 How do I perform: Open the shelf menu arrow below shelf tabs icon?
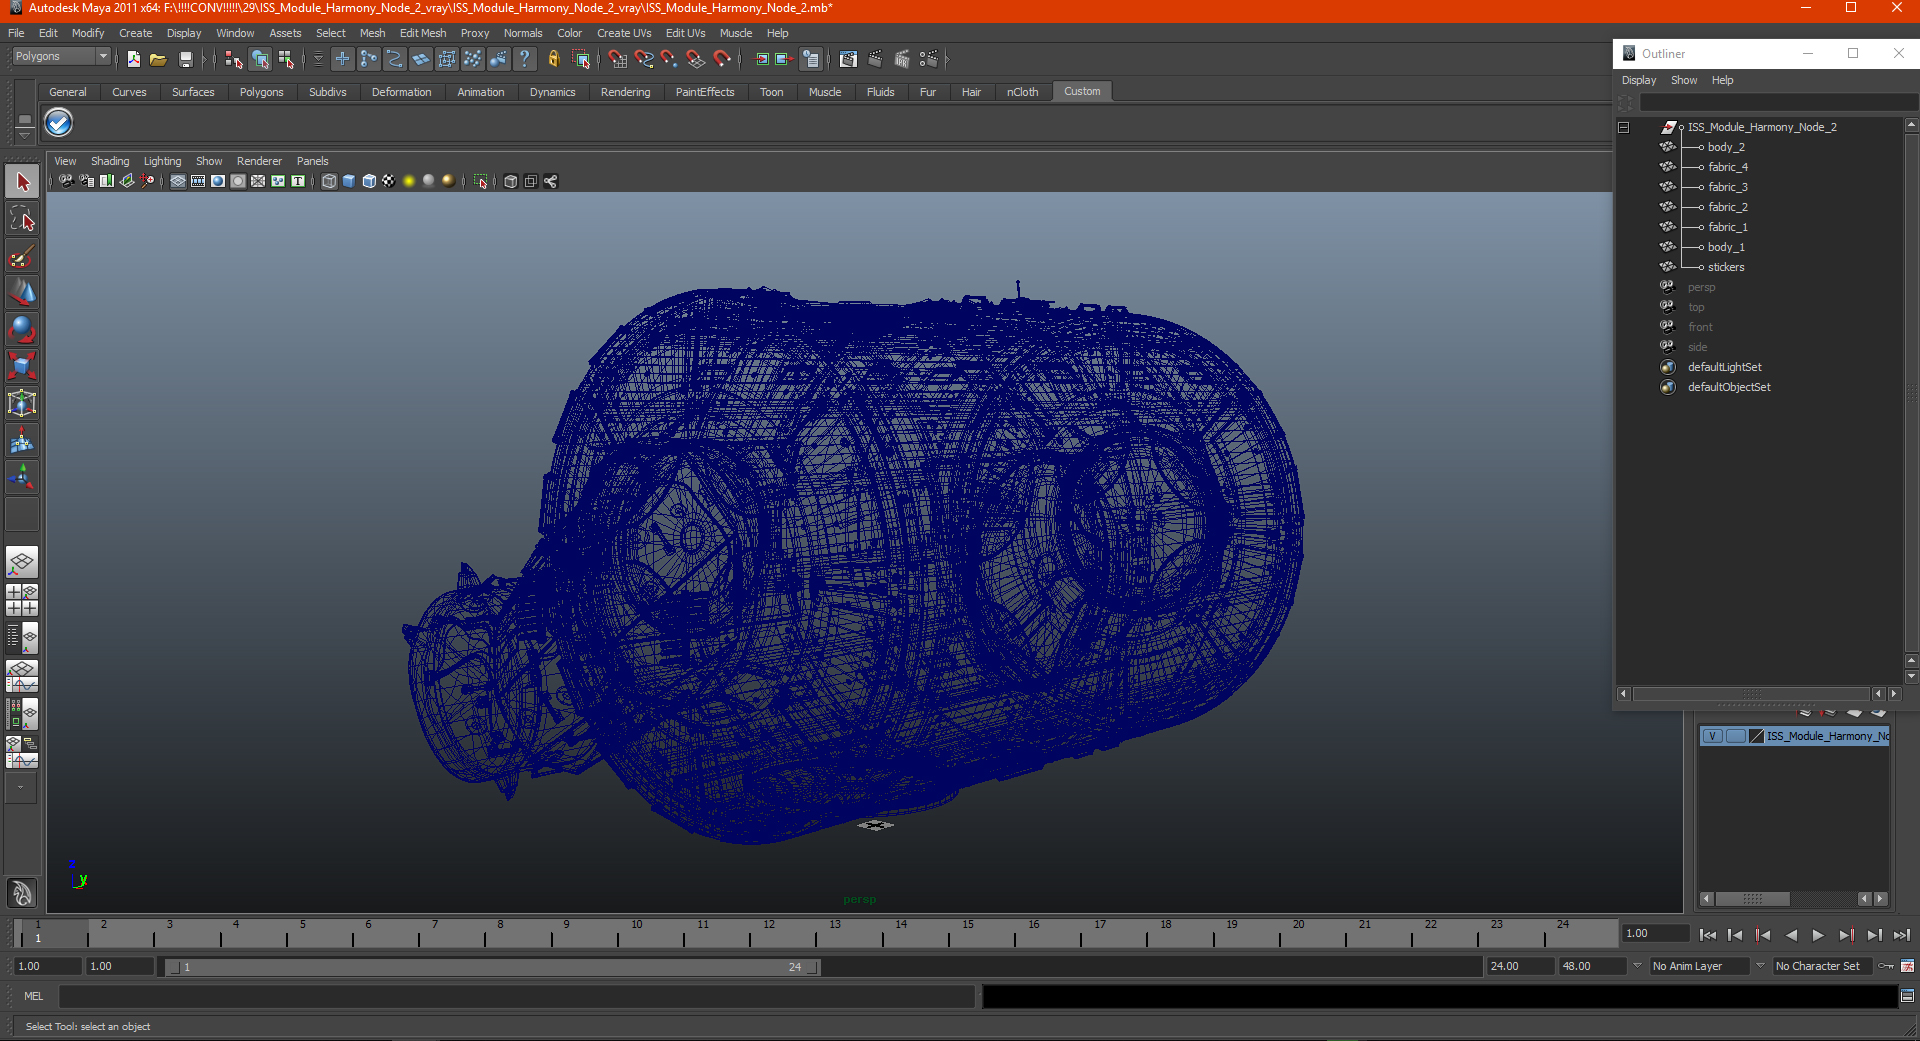(x=25, y=135)
